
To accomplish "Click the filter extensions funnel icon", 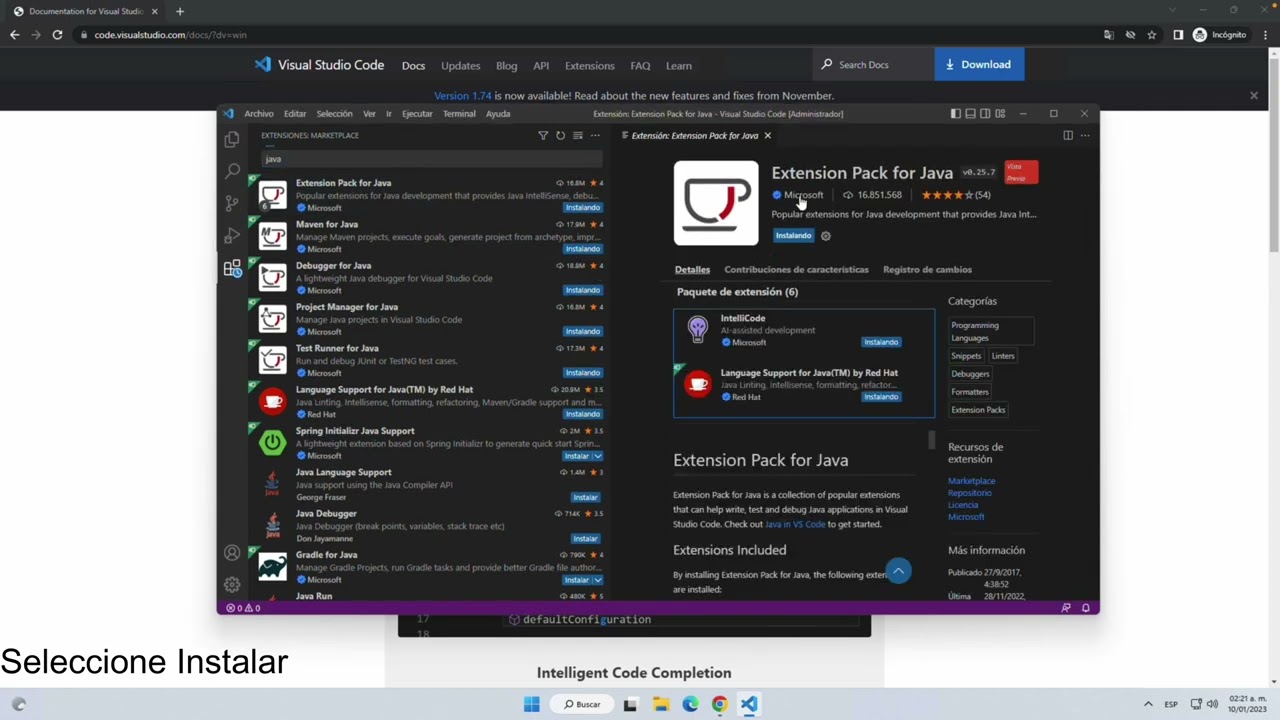I will pyautogui.click(x=543, y=135).
